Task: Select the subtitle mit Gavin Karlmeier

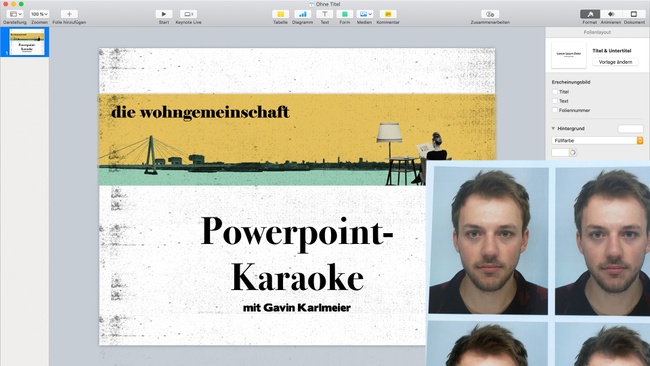Action: pyautogui.click(x=297, y=308)
